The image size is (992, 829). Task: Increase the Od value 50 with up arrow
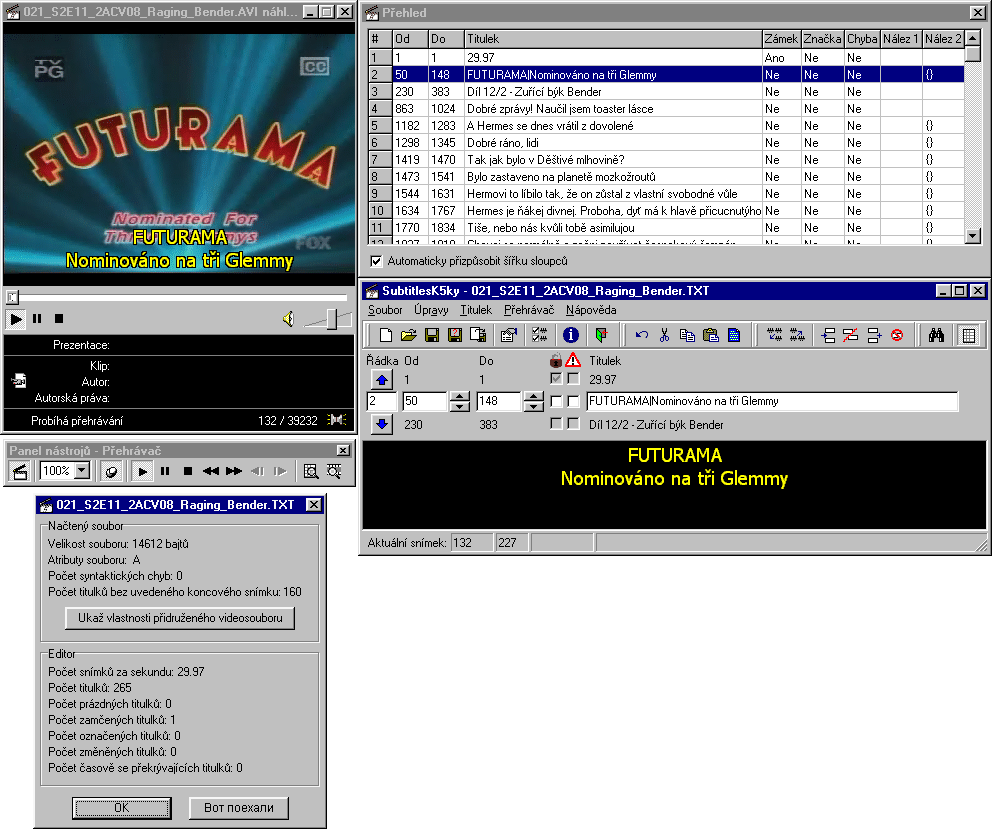click(x=459, y=396)
